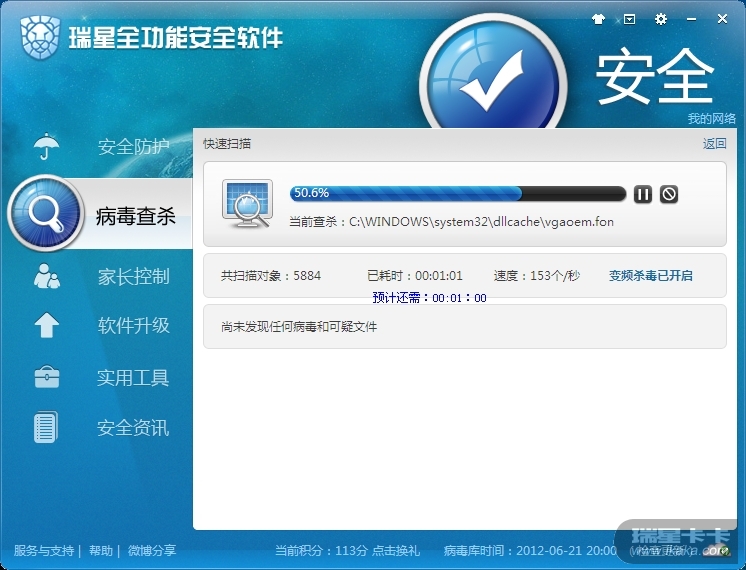Click the scan progress bar at 50.6%
Screen dimensions: 746x570
point(458,194)
